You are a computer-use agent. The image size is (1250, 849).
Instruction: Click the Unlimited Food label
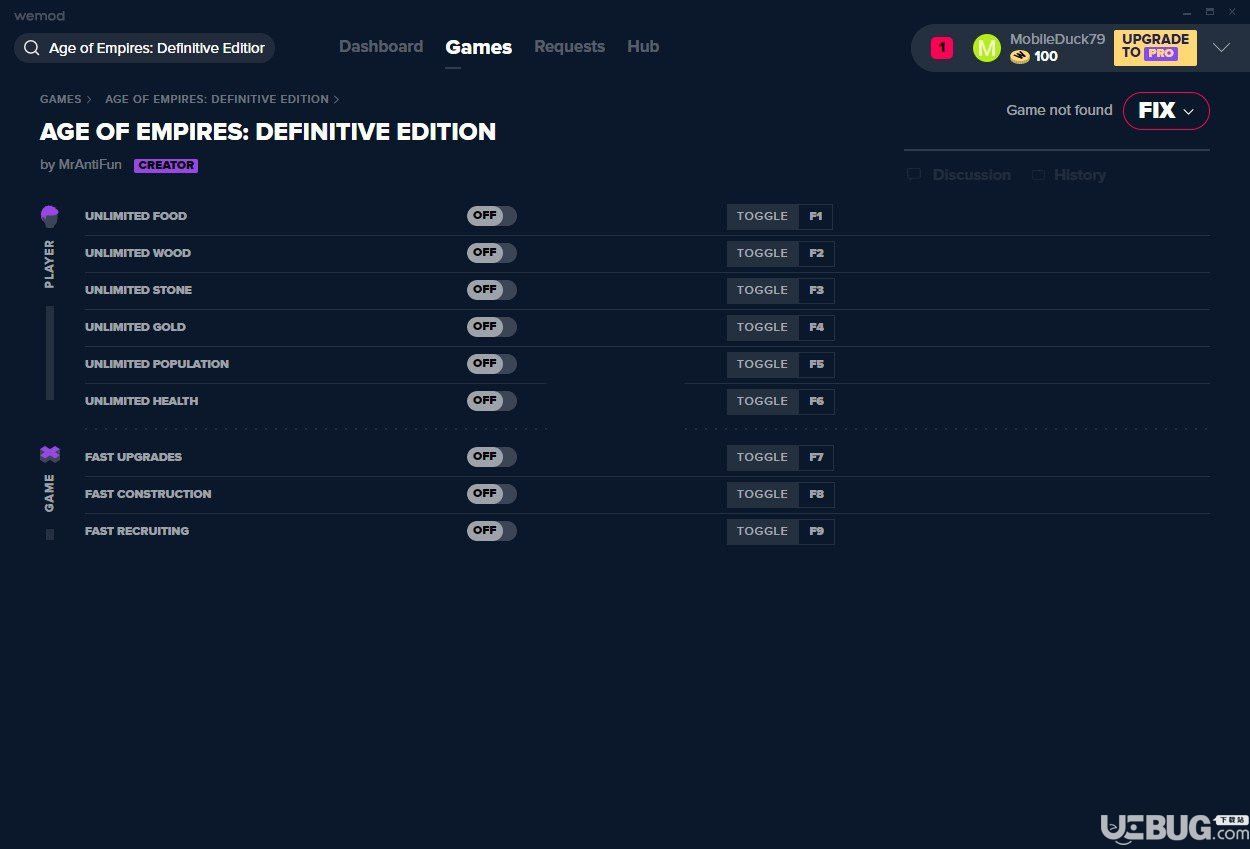[136, 216]
